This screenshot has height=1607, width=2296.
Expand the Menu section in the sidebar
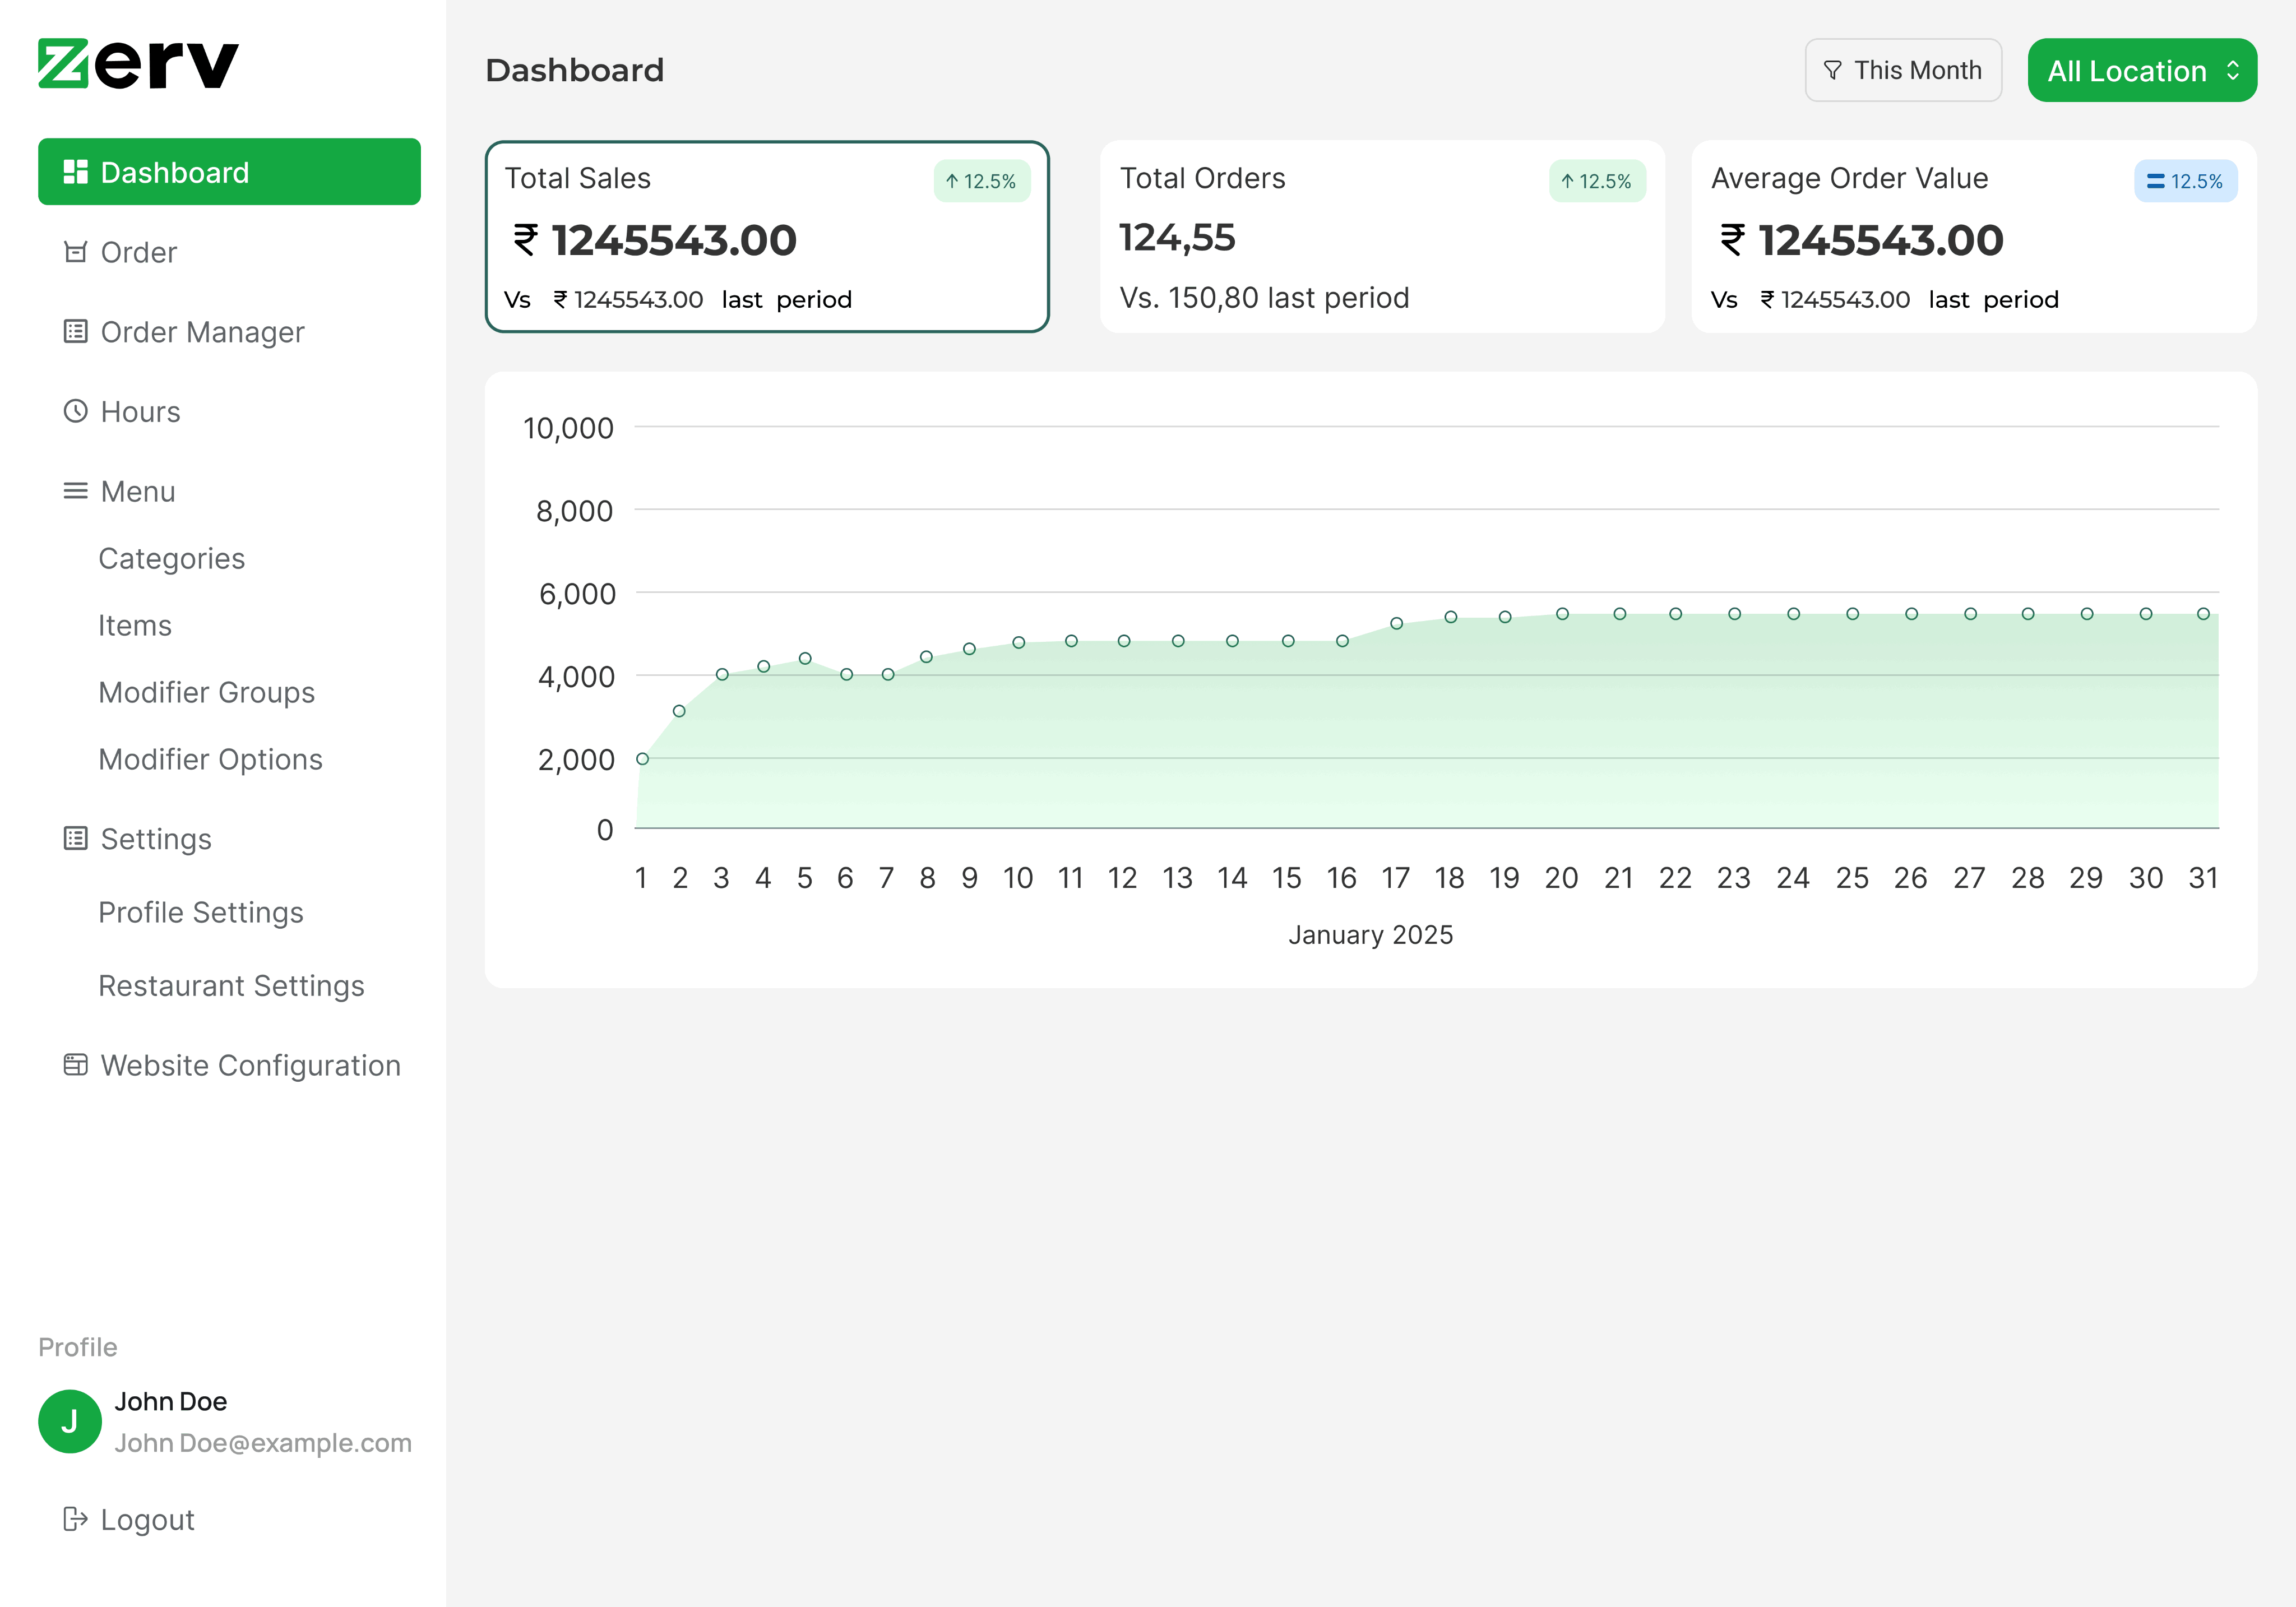point(136,491)
